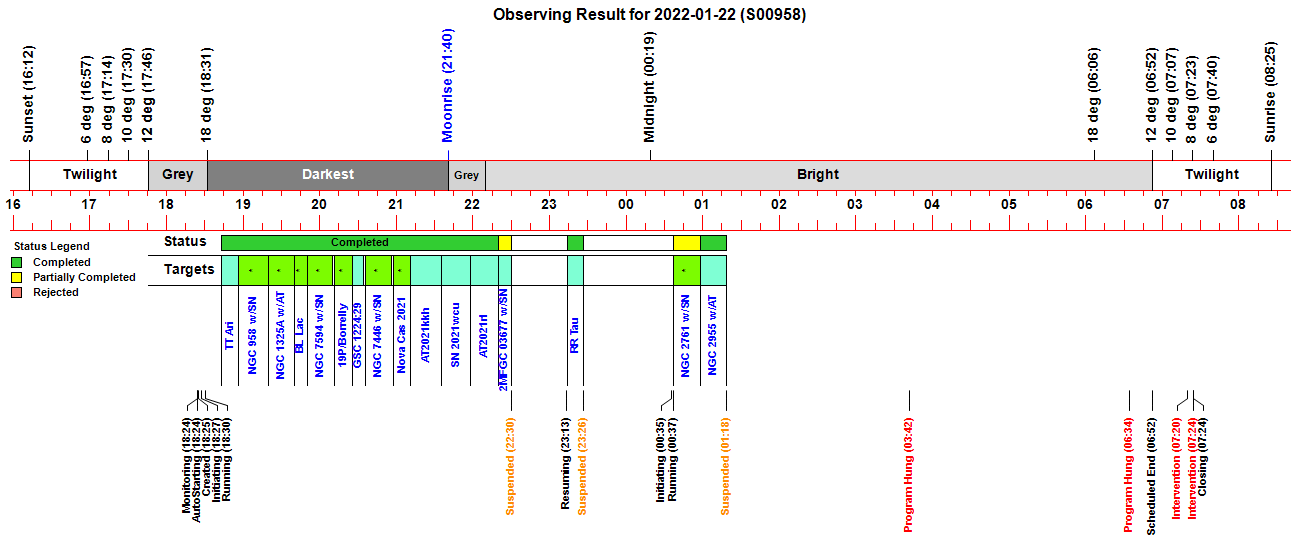Click the yellow Partially Completed legend swatch
Image resolution: width=1300 pixels, height=560 pixels.
point(16,278)
